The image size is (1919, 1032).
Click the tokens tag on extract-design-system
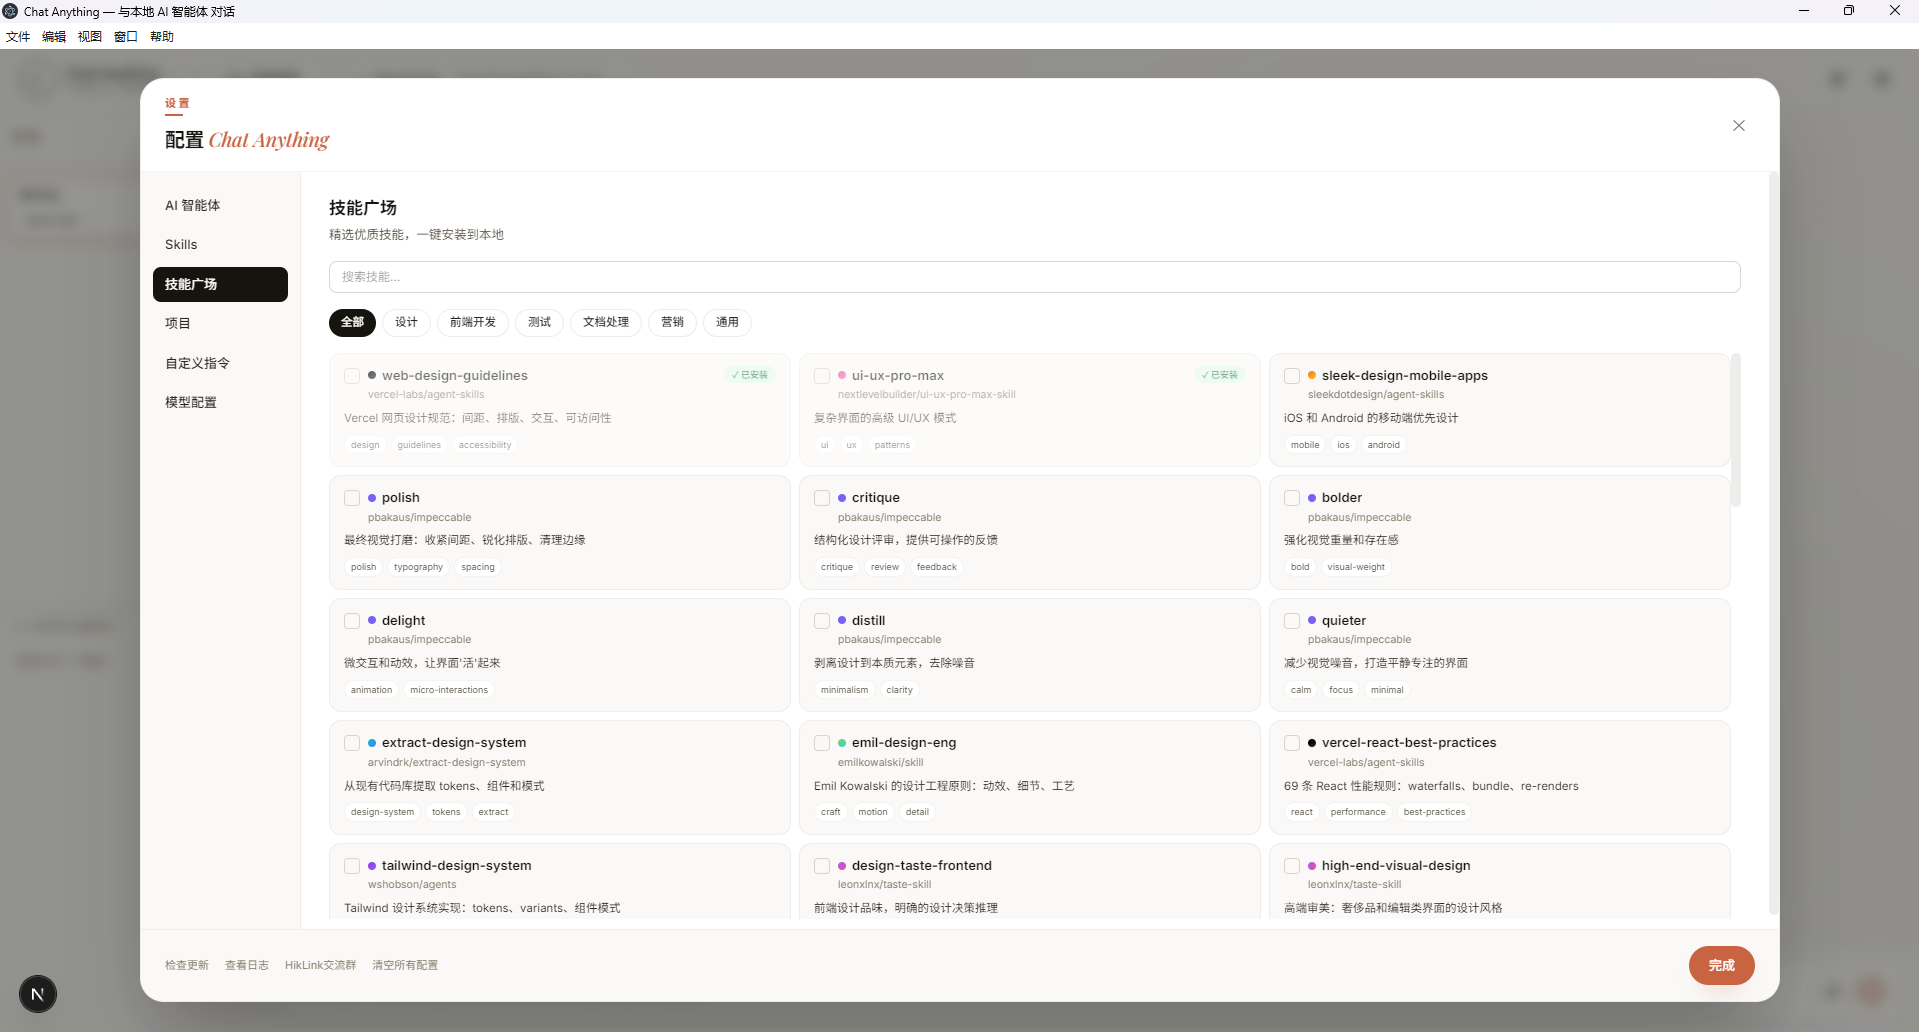(x=446, y=812)
